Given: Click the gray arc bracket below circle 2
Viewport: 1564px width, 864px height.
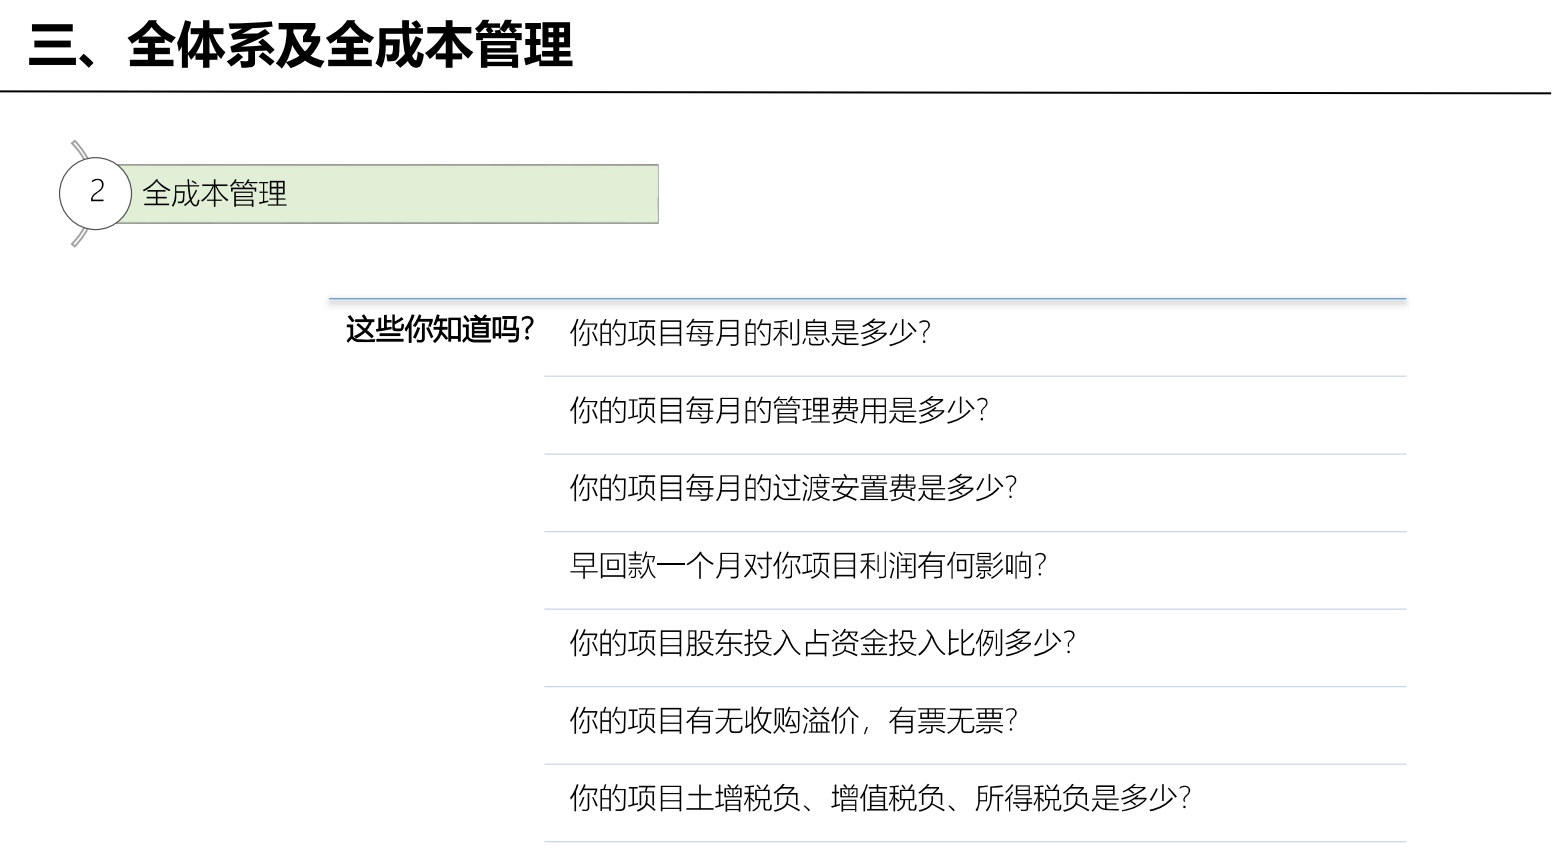Looking at the screenshot, I should coord(80,237).
